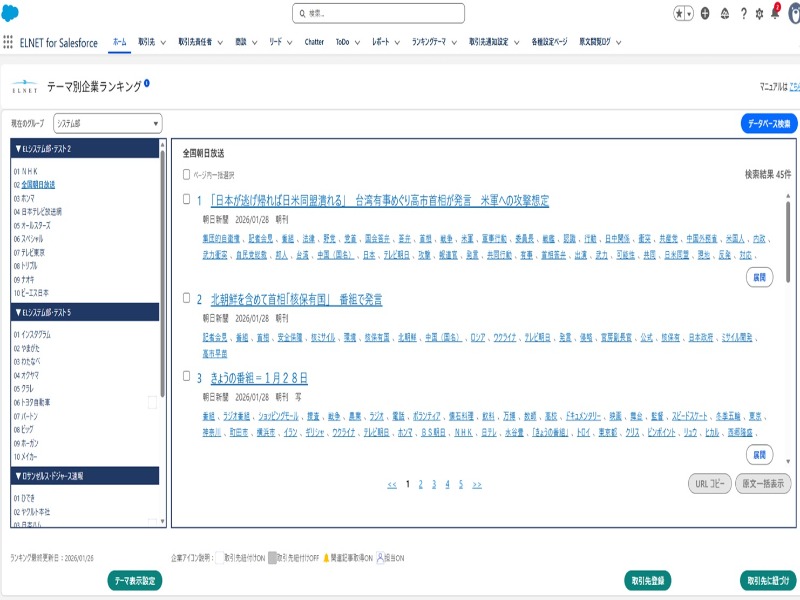Open the レポート tab dropdown chevron
This screenshot has width=800, height=600.
(x=397, y=42)
